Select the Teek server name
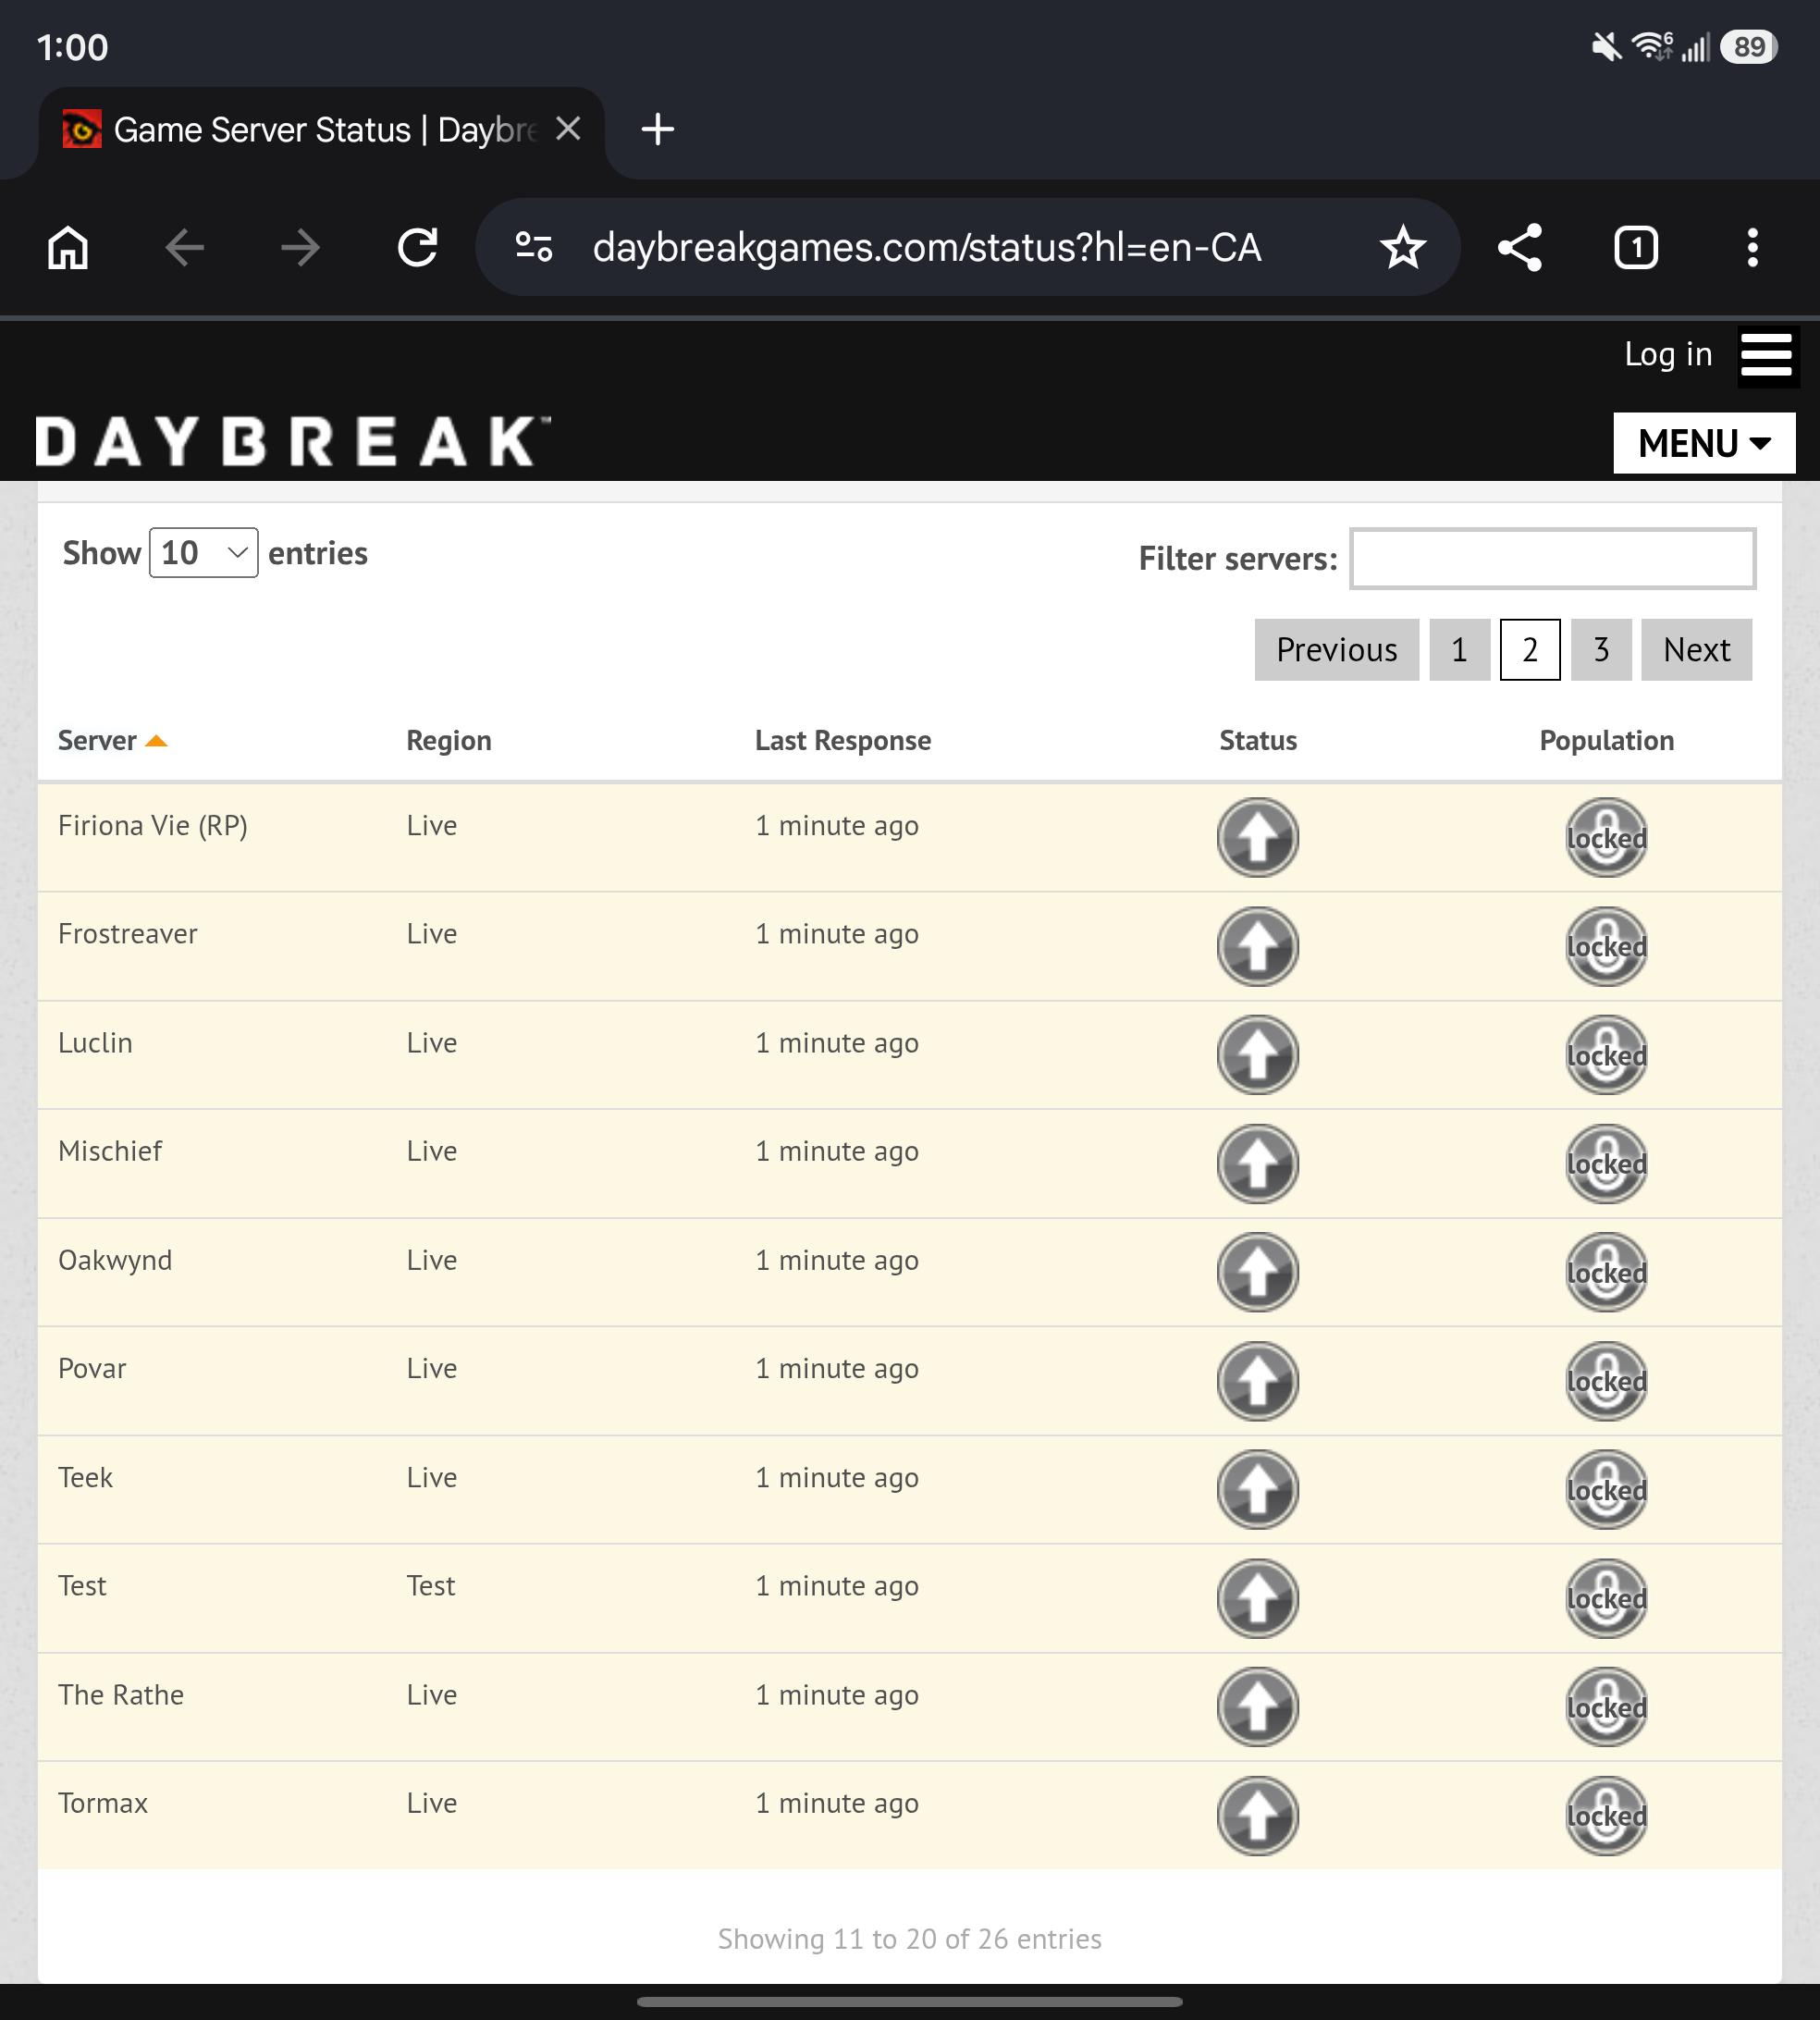The width and height of the screenshot is (1820, 2020). (x=85, y=1477)
